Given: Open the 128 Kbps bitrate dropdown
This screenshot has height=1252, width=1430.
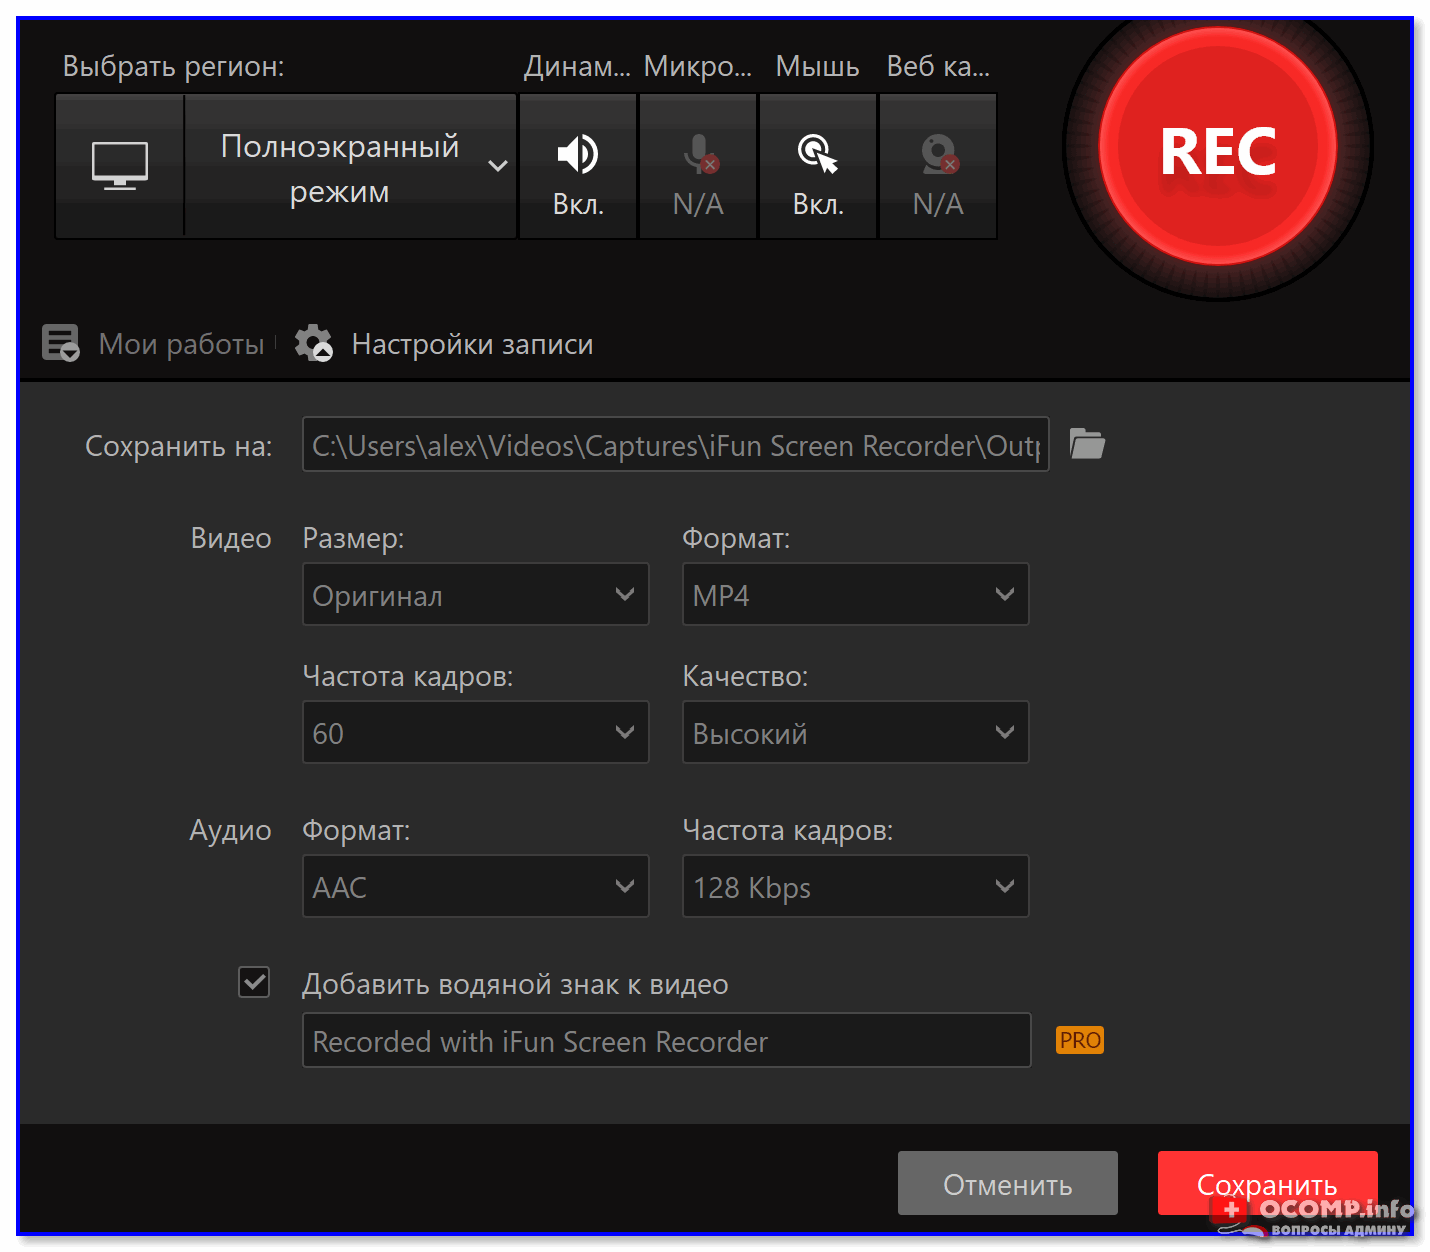Looking at the screenshot, I should (x=856, y=886).
